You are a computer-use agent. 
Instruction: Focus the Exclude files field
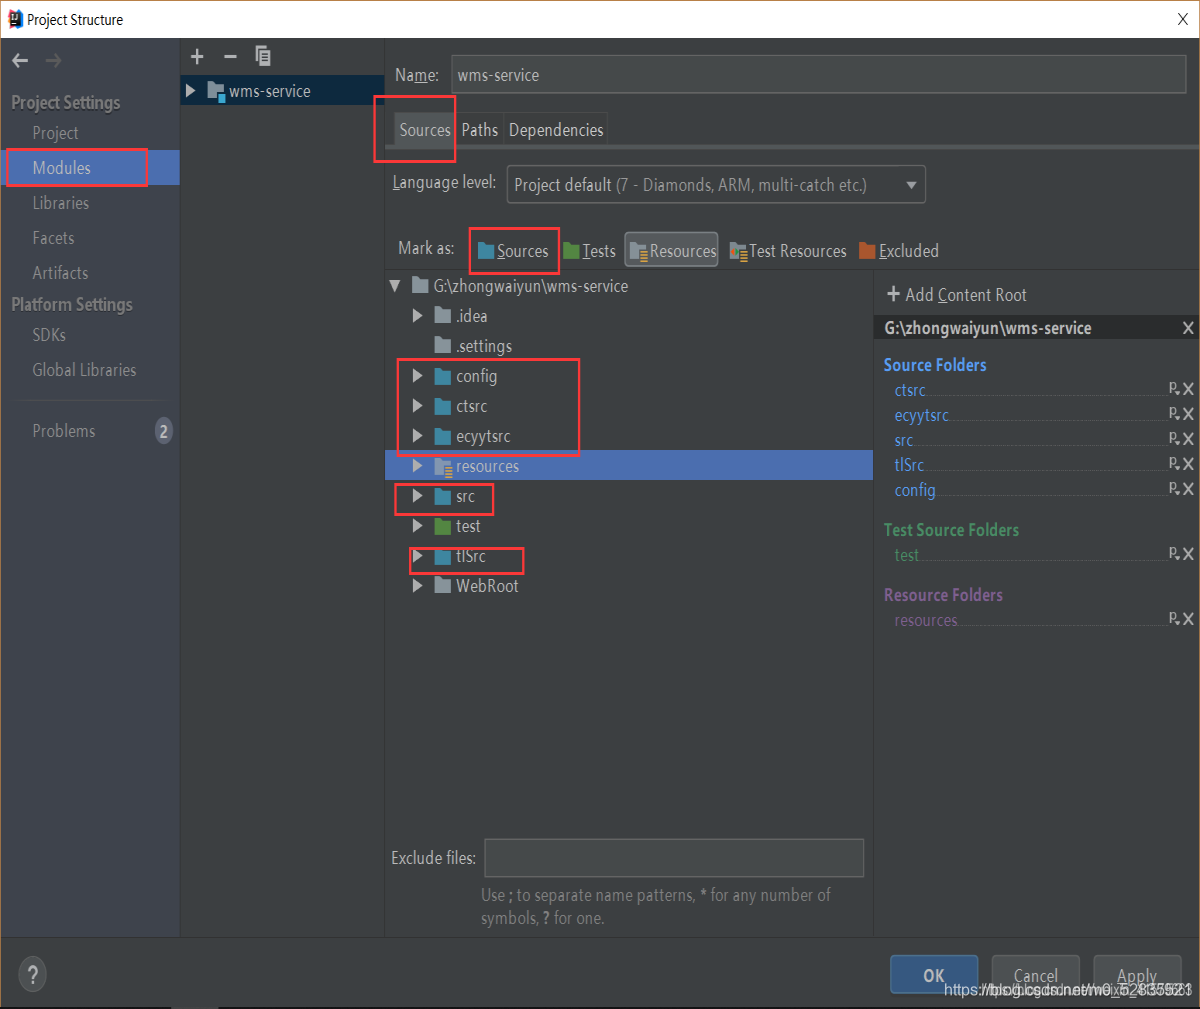[x=674, y=858]
